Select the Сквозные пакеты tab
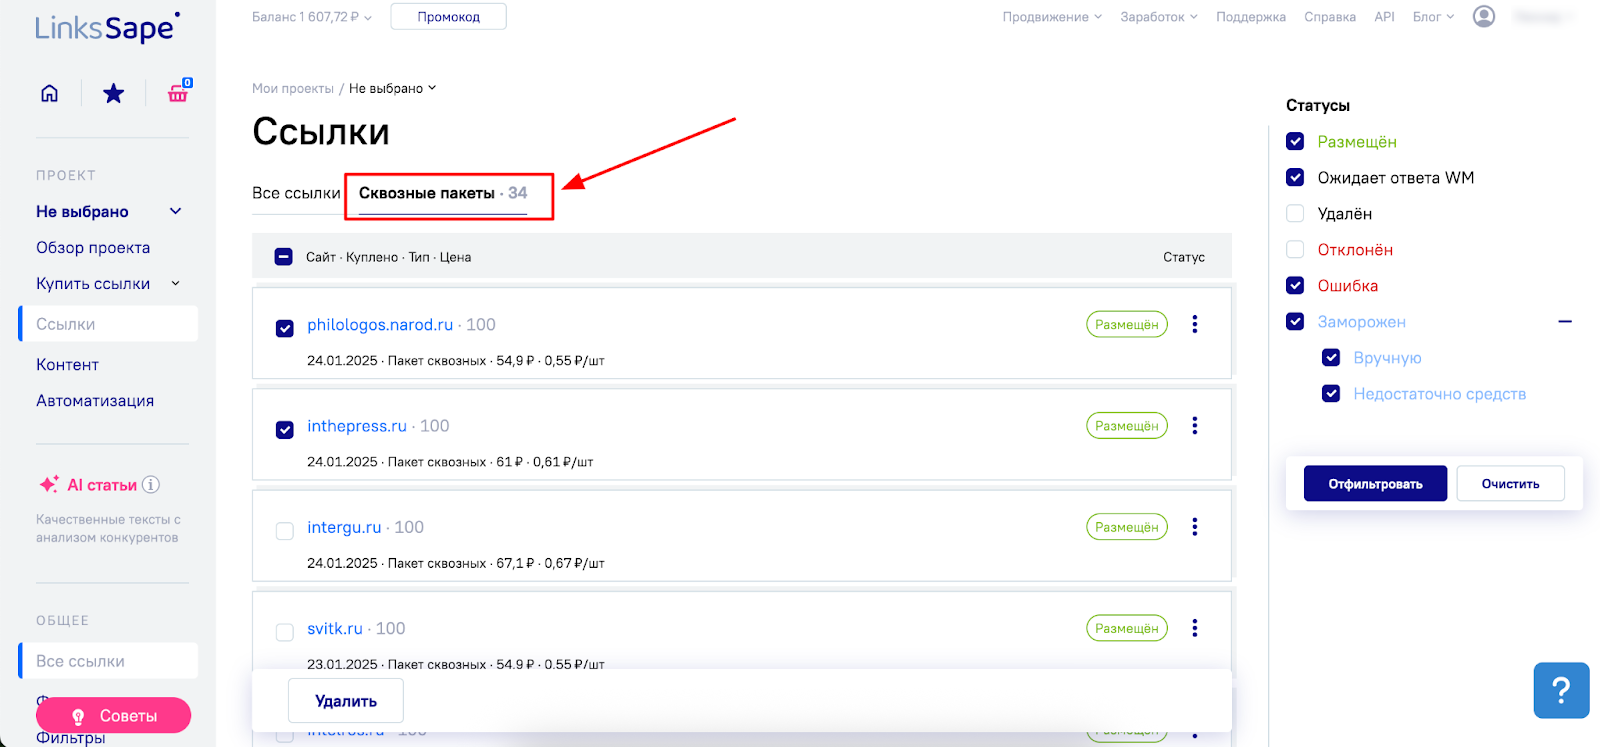Image resolution: width=1600 pixels, height=747 pixels. pyautogui.click(x=427, y=193)
